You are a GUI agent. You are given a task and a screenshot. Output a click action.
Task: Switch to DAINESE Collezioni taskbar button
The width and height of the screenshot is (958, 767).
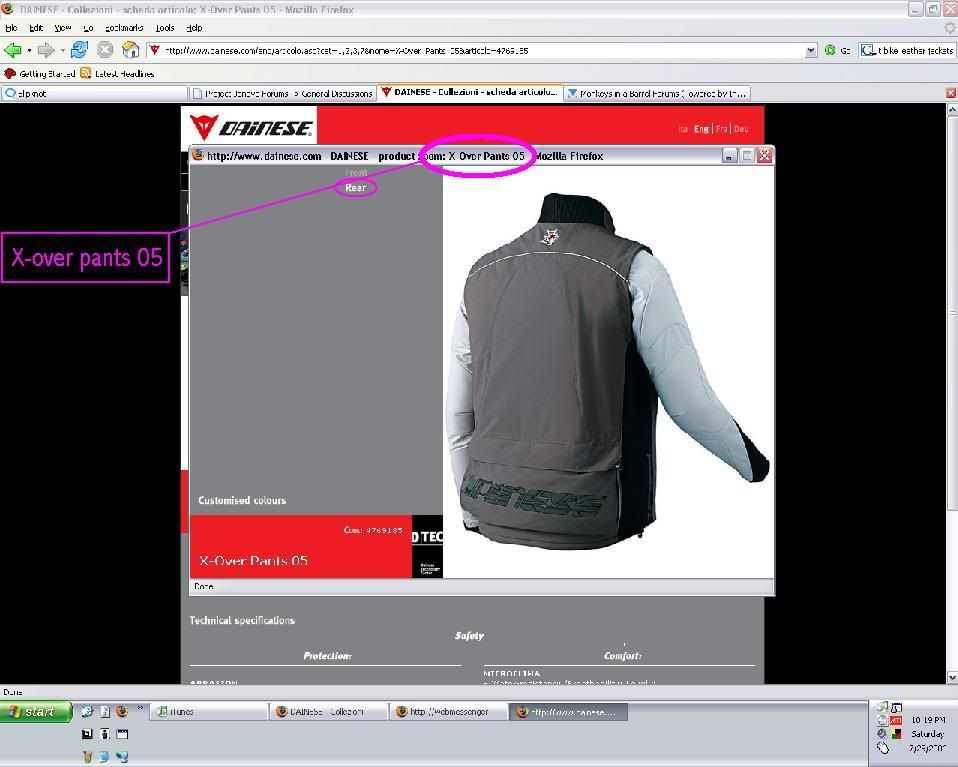(329, 712)
